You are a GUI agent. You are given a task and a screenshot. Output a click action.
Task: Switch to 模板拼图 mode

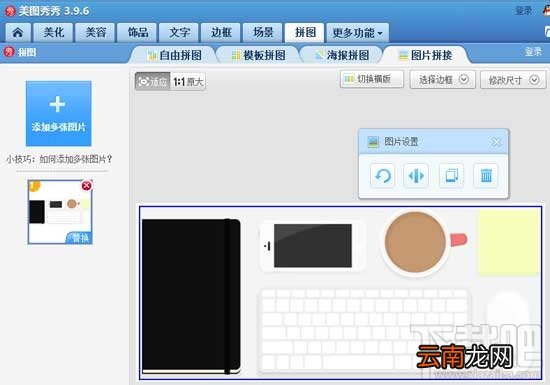pyautogui.click(x=259, y=55)
